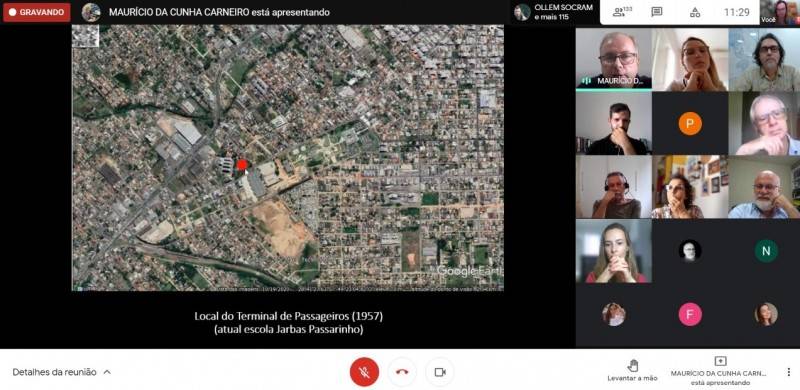The image size is (800, 390).
Task: Toggle the camera button
Action: tap(440, 372)
